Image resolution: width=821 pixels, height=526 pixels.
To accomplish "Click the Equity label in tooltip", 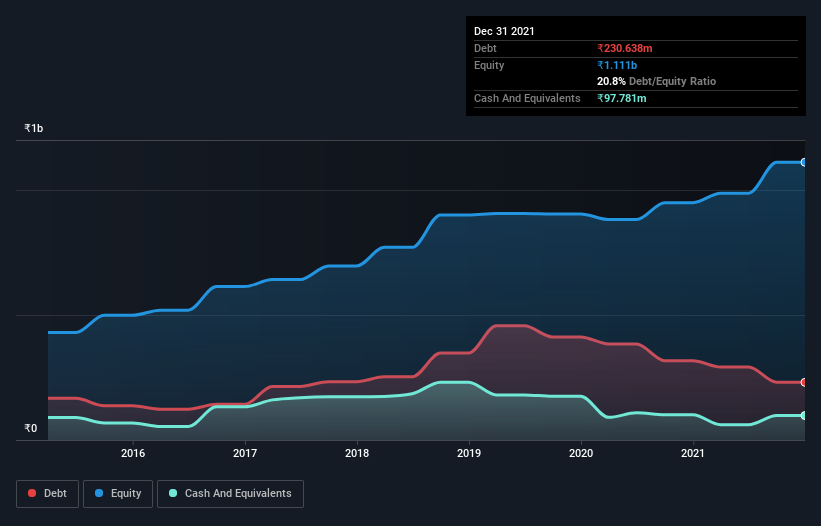I will tap(489, 65).
